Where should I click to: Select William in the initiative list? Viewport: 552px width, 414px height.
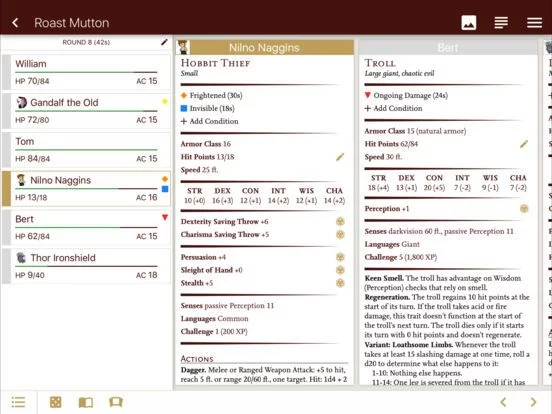(86, 72)
